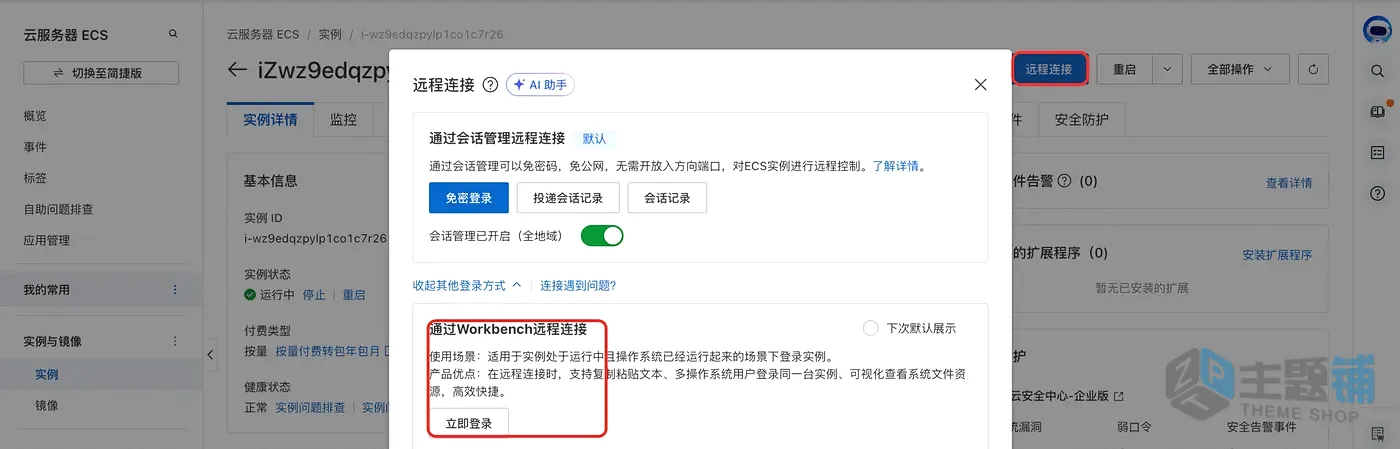The width and height of the screenshot is (1400, 449).
Task: Open 应用管理 in the sidebar
Action: pos(47,240)
